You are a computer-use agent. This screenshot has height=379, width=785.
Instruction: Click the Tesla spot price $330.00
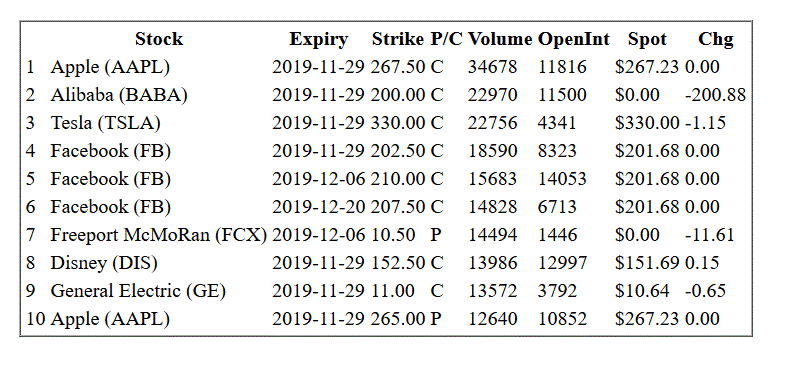point(647,123)
